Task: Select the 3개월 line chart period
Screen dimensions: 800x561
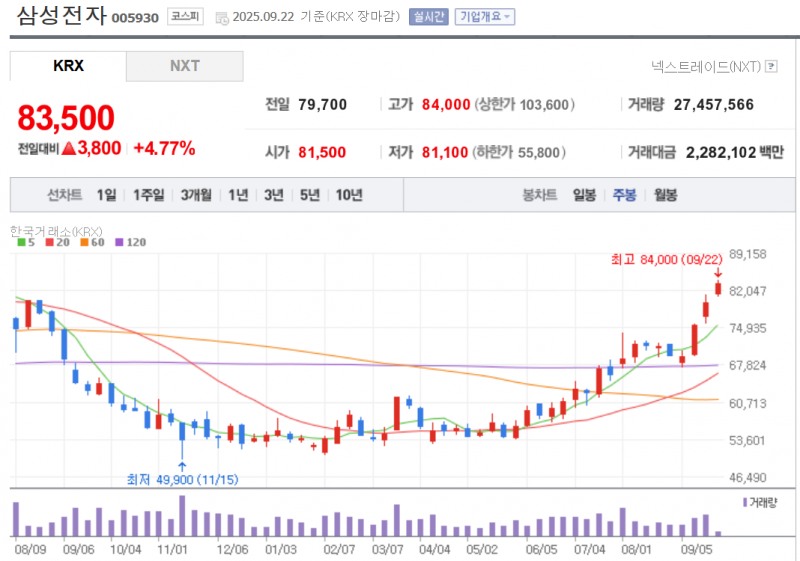Action: click(196, 195)
